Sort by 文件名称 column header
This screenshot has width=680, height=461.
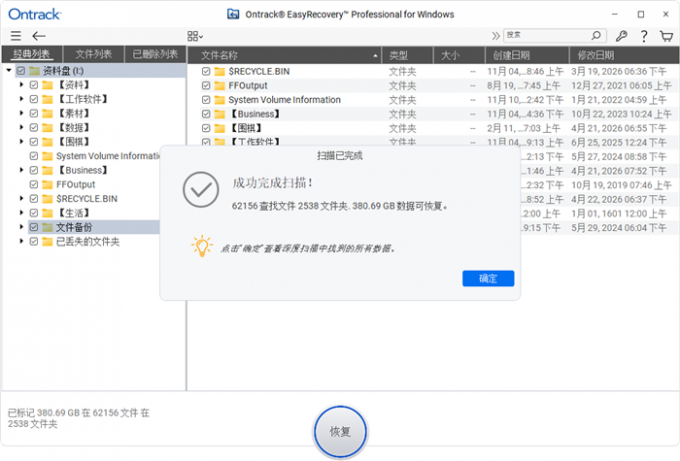[x=284, y=56]
